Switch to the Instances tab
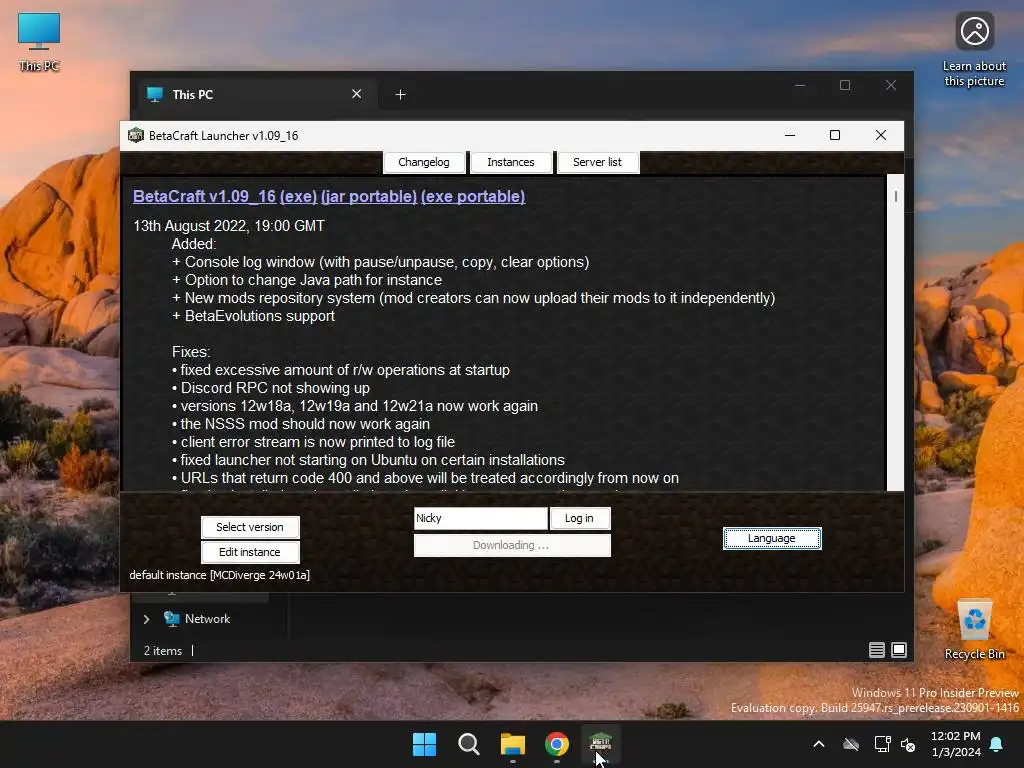 (x=511, y=162)
